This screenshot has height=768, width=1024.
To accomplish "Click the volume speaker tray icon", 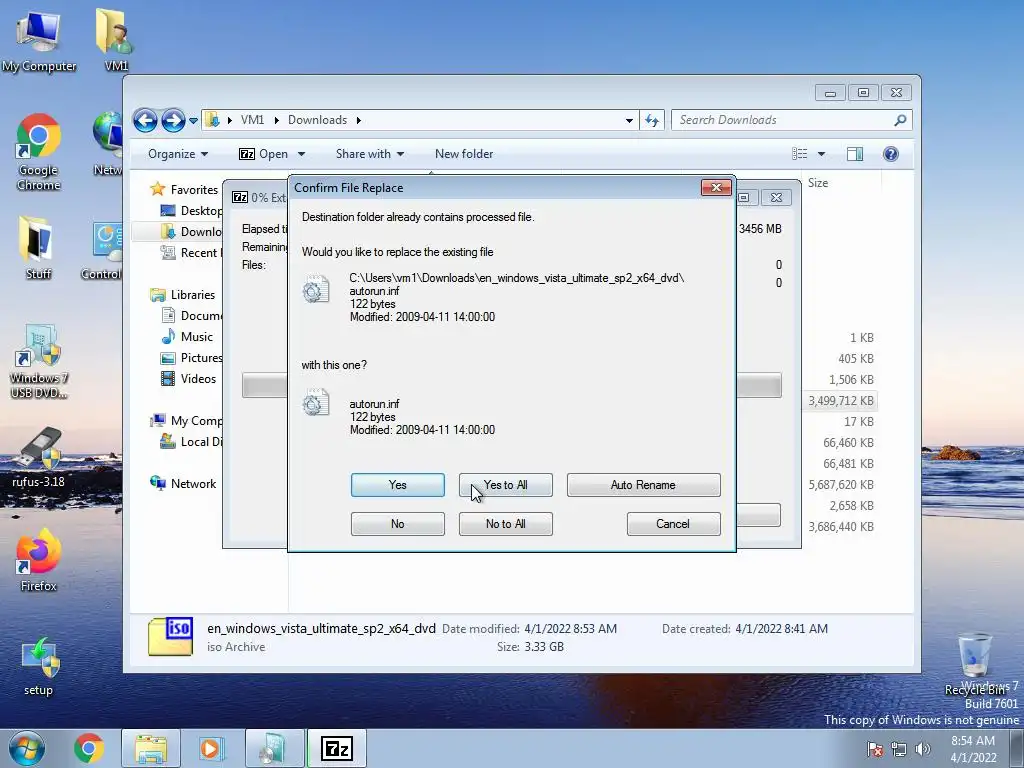I will (x=923, y=749).
